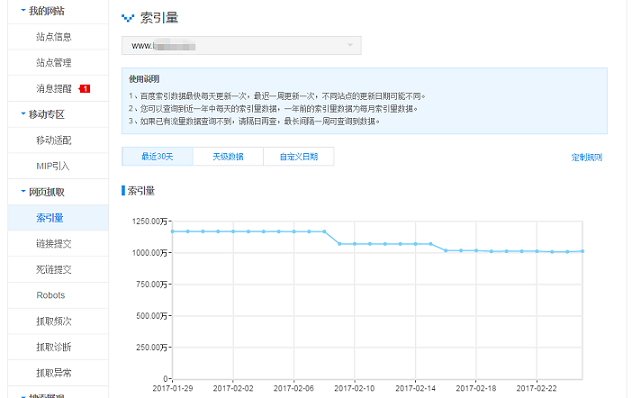Open MIP引入 in the sidebar

click(x=53, y=166)
